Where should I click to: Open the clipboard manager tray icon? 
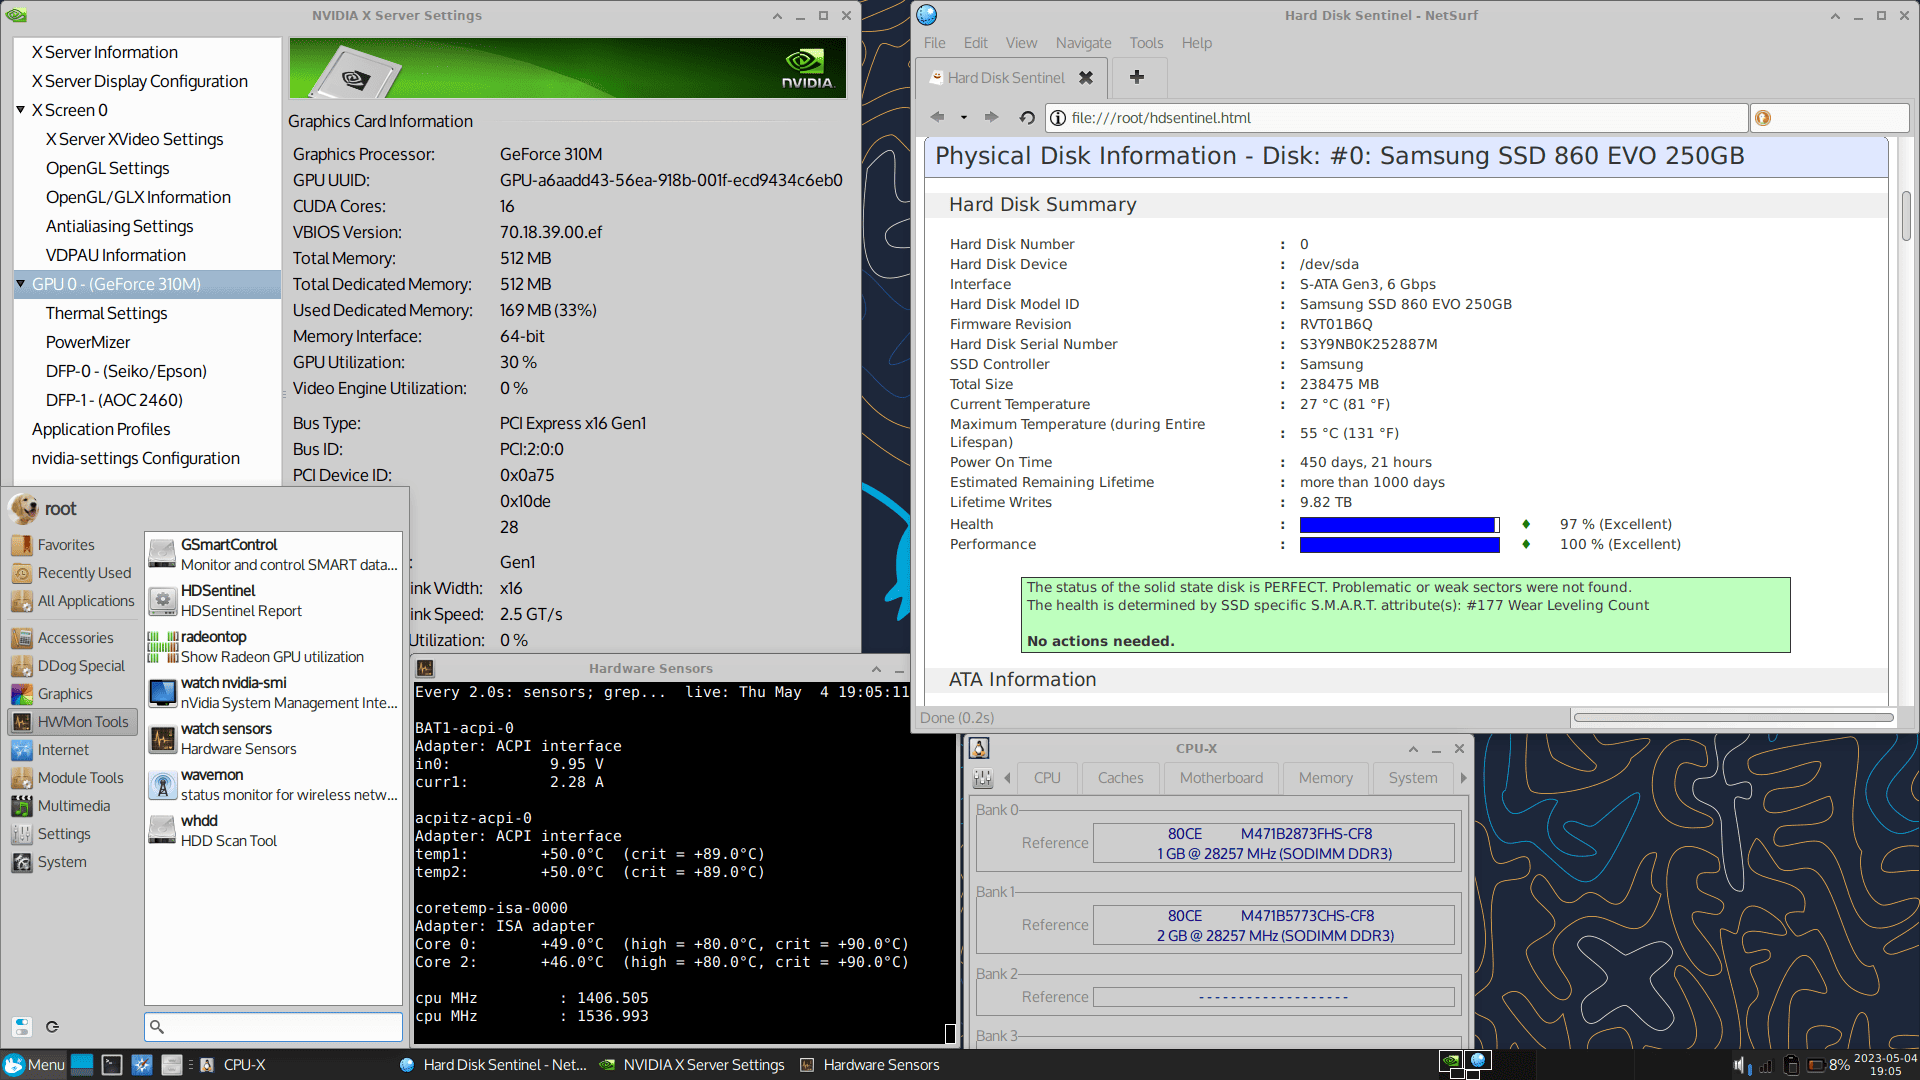1792,1066
